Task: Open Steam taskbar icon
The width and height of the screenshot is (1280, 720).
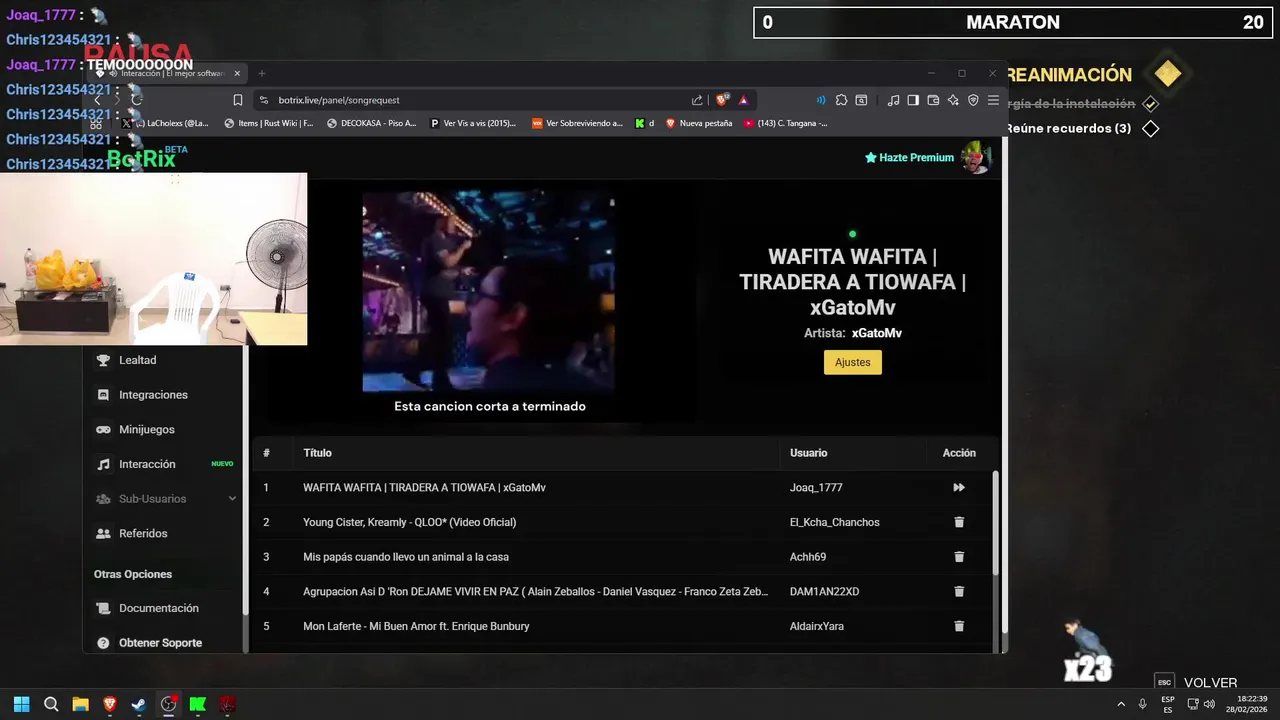Action: click(139, 704)
